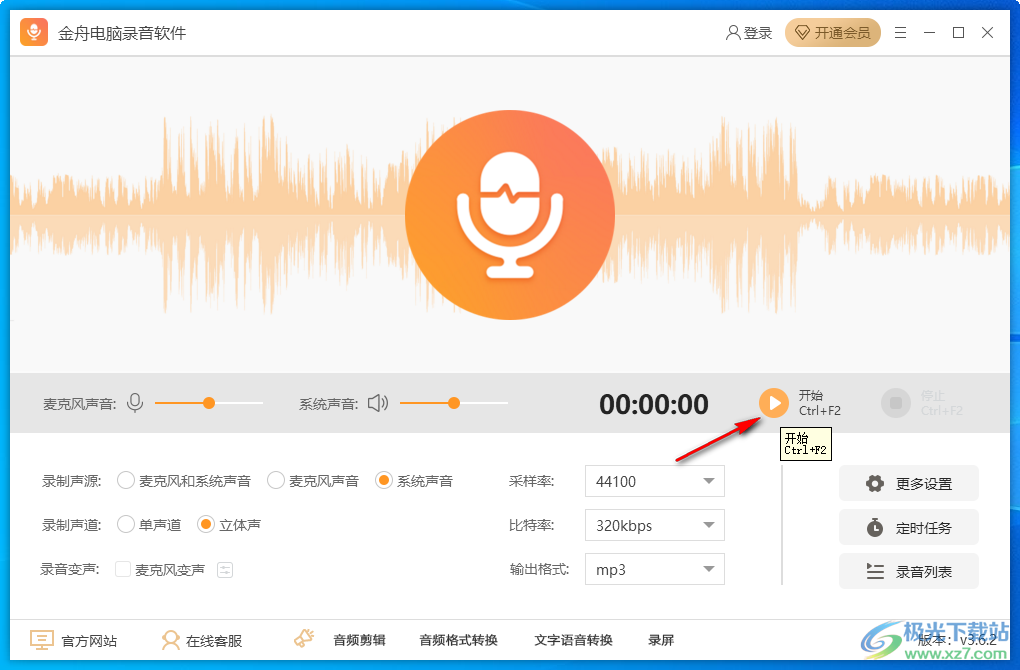Click the central microphone record button
1020x670 pixels.
pos(510,214)
